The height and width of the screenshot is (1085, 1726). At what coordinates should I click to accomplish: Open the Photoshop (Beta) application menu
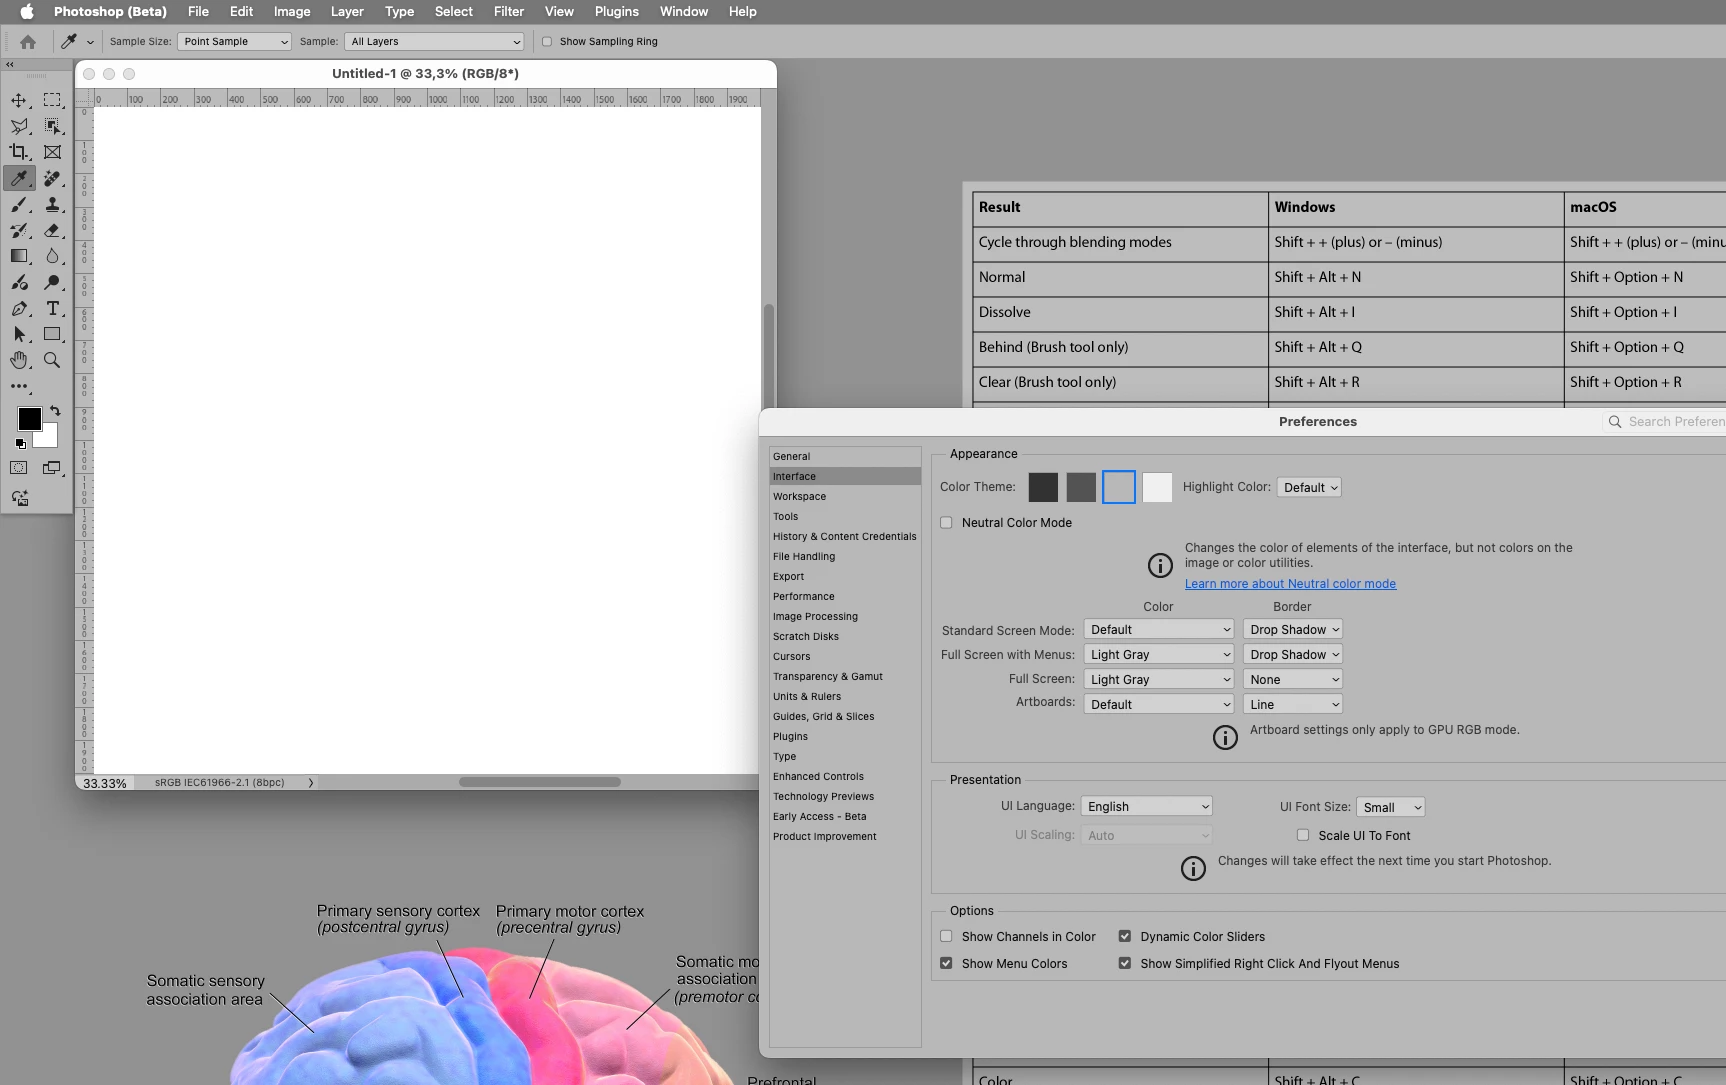coord(110,12)
